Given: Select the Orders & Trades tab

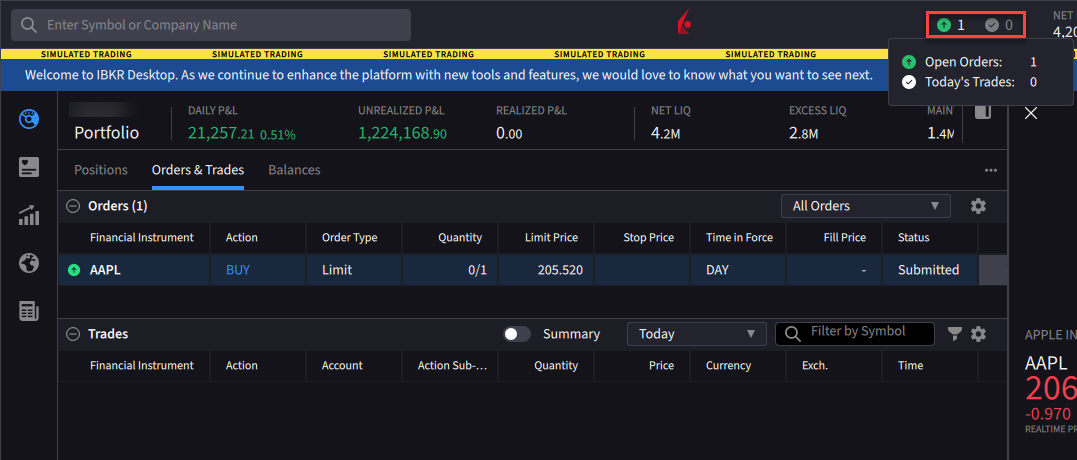Looking at the screenshot, I should [x=198, y=170].
